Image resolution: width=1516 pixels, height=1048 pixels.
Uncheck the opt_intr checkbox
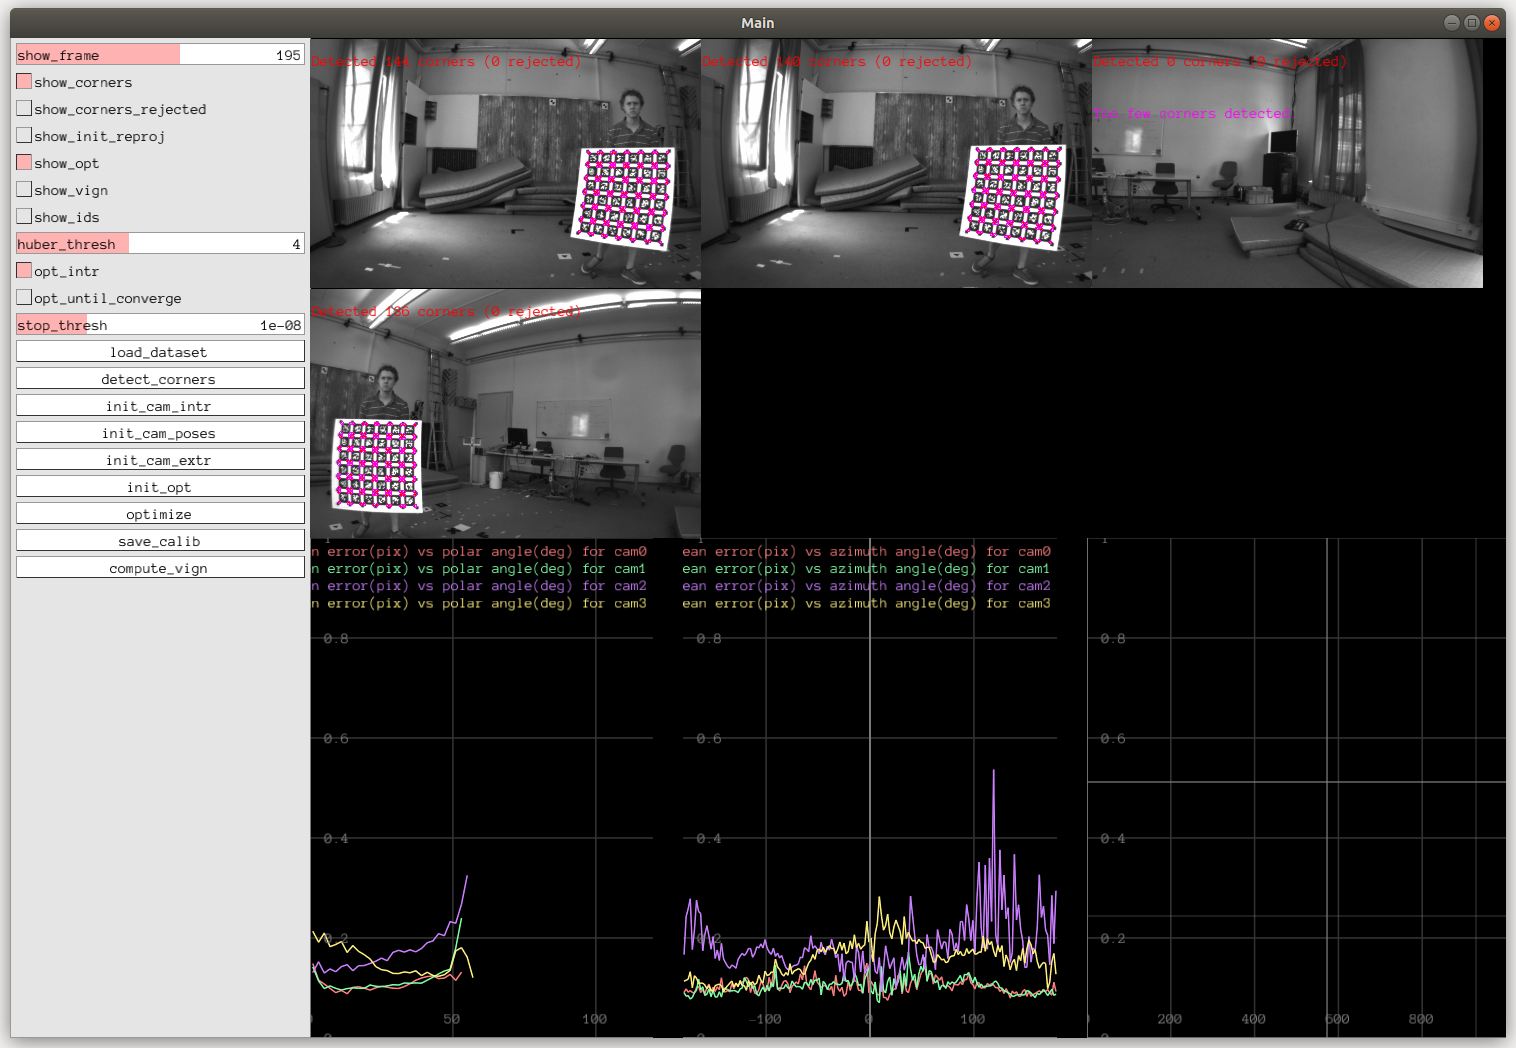click(24, 271)
